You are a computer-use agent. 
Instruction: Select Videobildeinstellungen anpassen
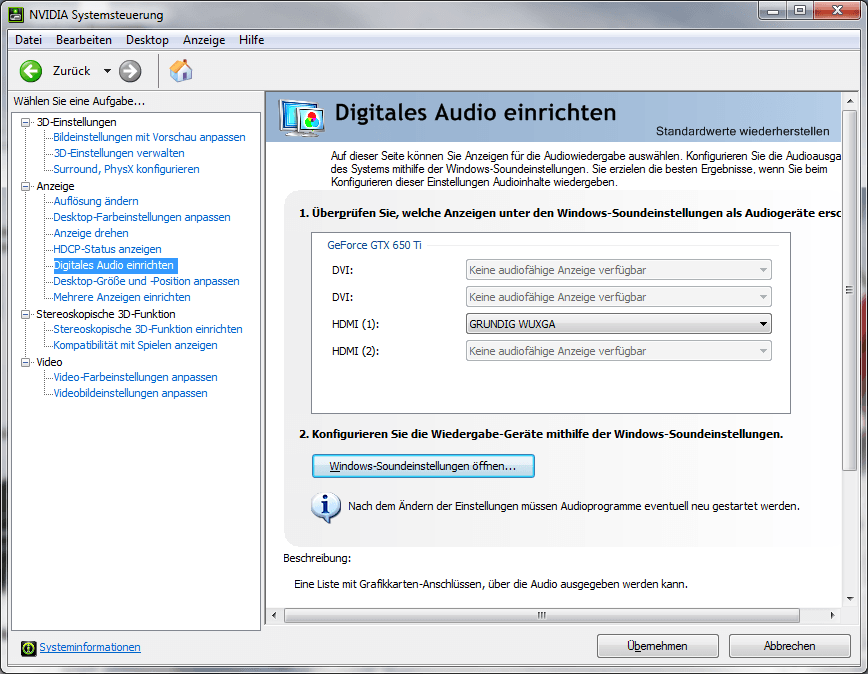(x=130, y=394)
